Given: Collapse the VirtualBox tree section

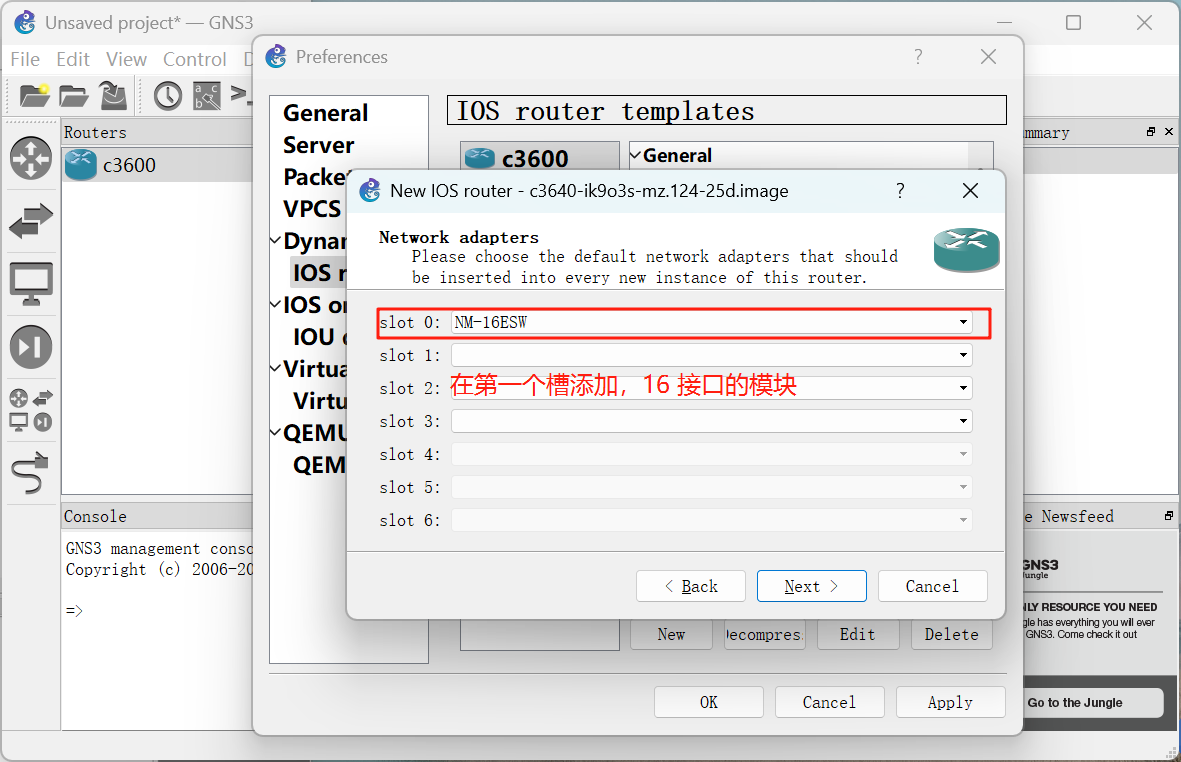Looking at the screenshot, I should [x=276, y=369].
